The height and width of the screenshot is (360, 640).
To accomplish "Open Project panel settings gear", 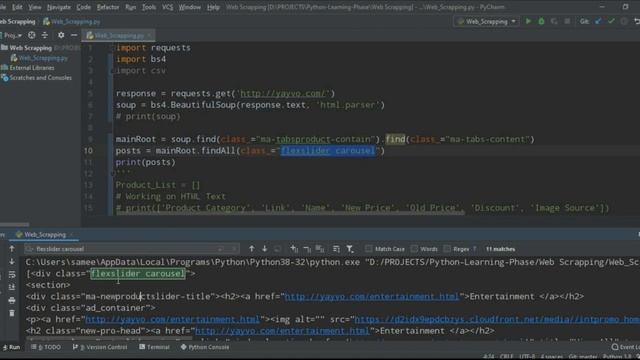I will (61, 36).
